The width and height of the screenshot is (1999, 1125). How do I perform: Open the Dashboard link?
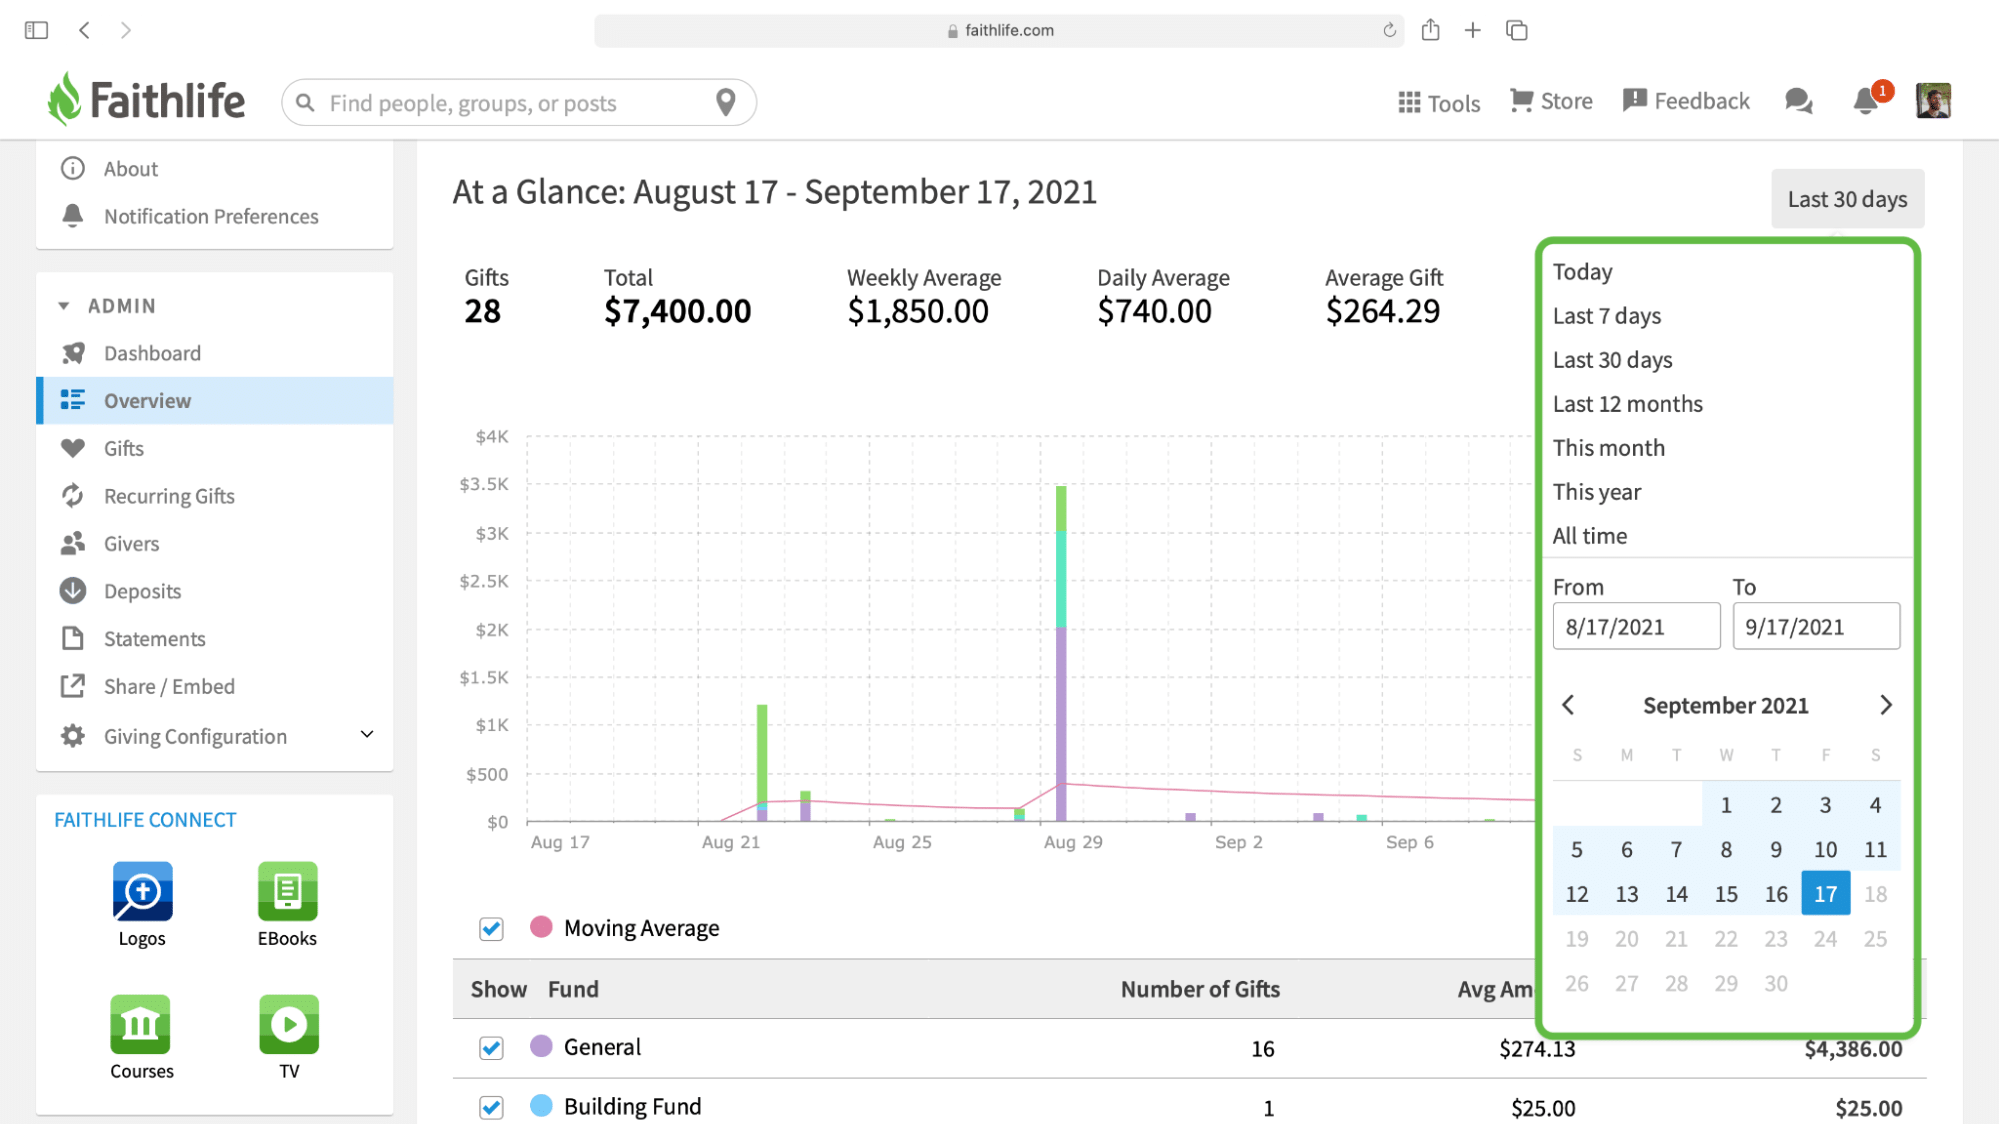pos(152,353)
